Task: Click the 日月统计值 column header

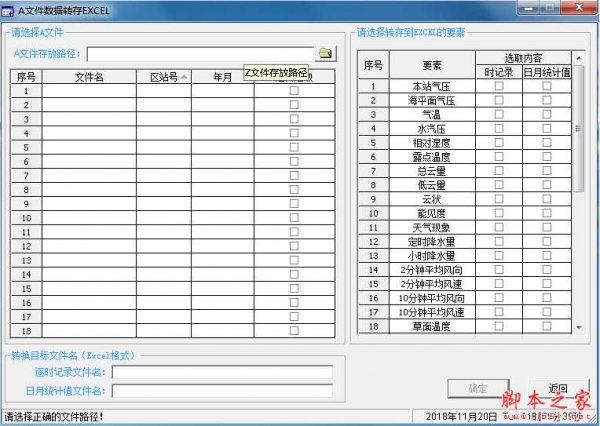Action: (547, 72)
